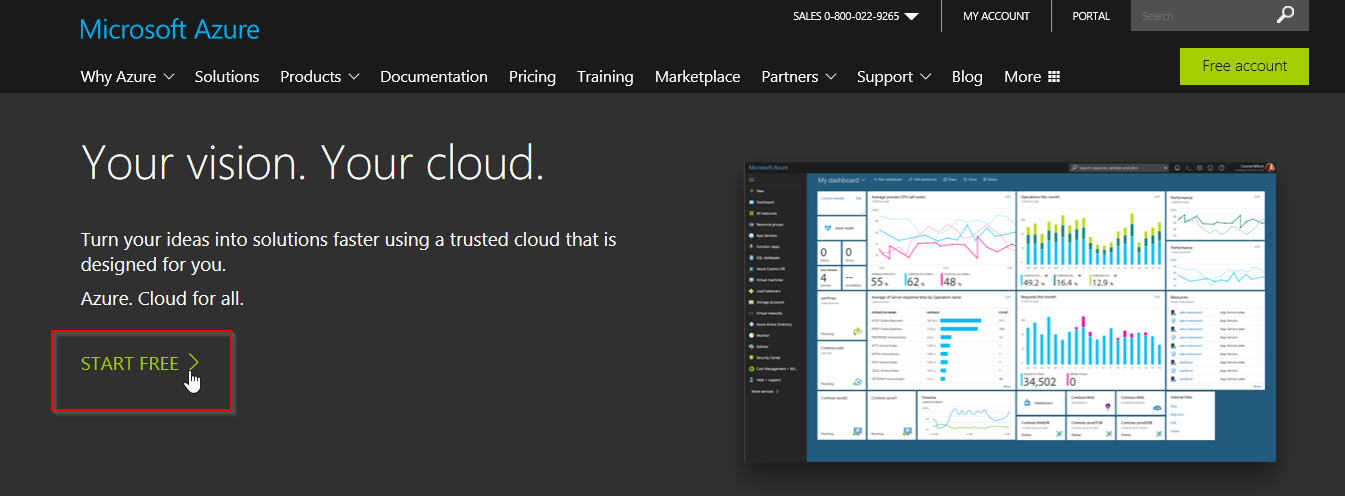Click the START FREE link

click(x=140, y=364)
